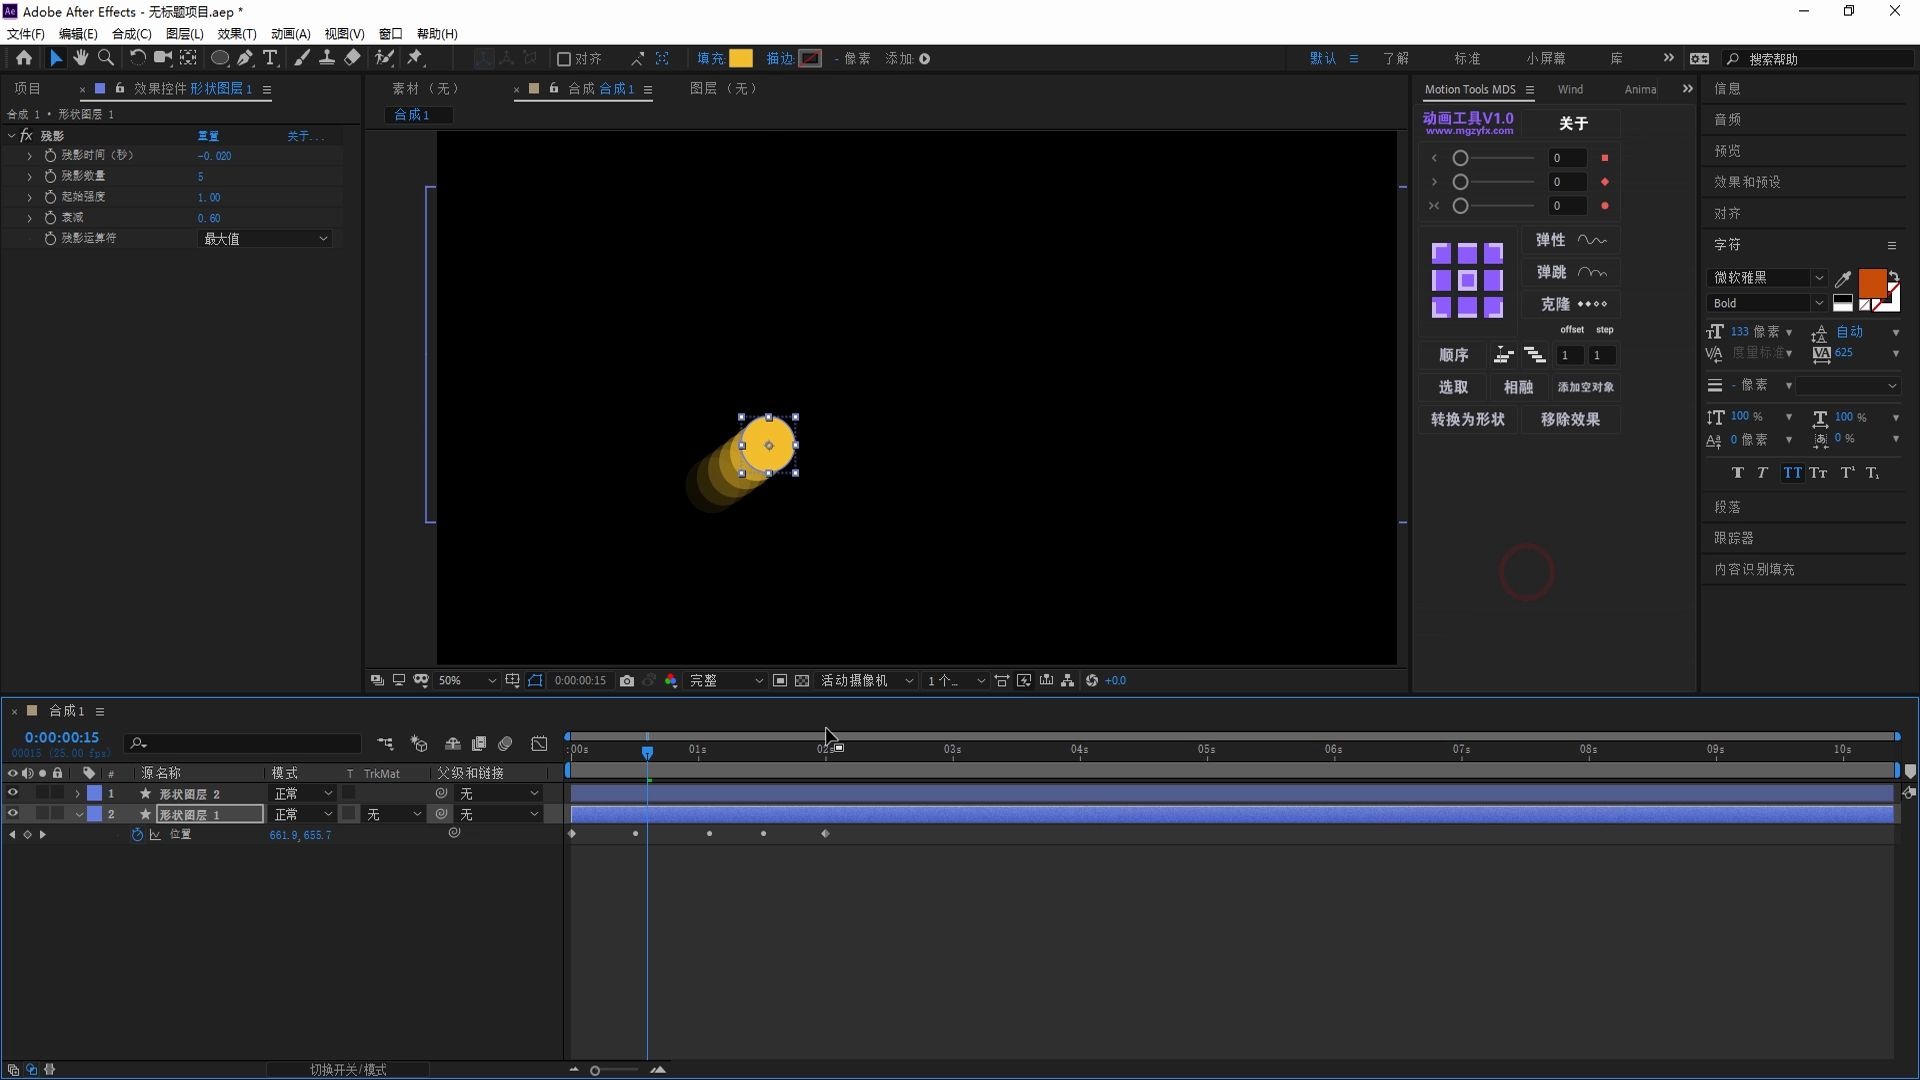This screenshot has height=1080, width=1920.
Task: Open 窗口 menu
Action: (390, 34)
